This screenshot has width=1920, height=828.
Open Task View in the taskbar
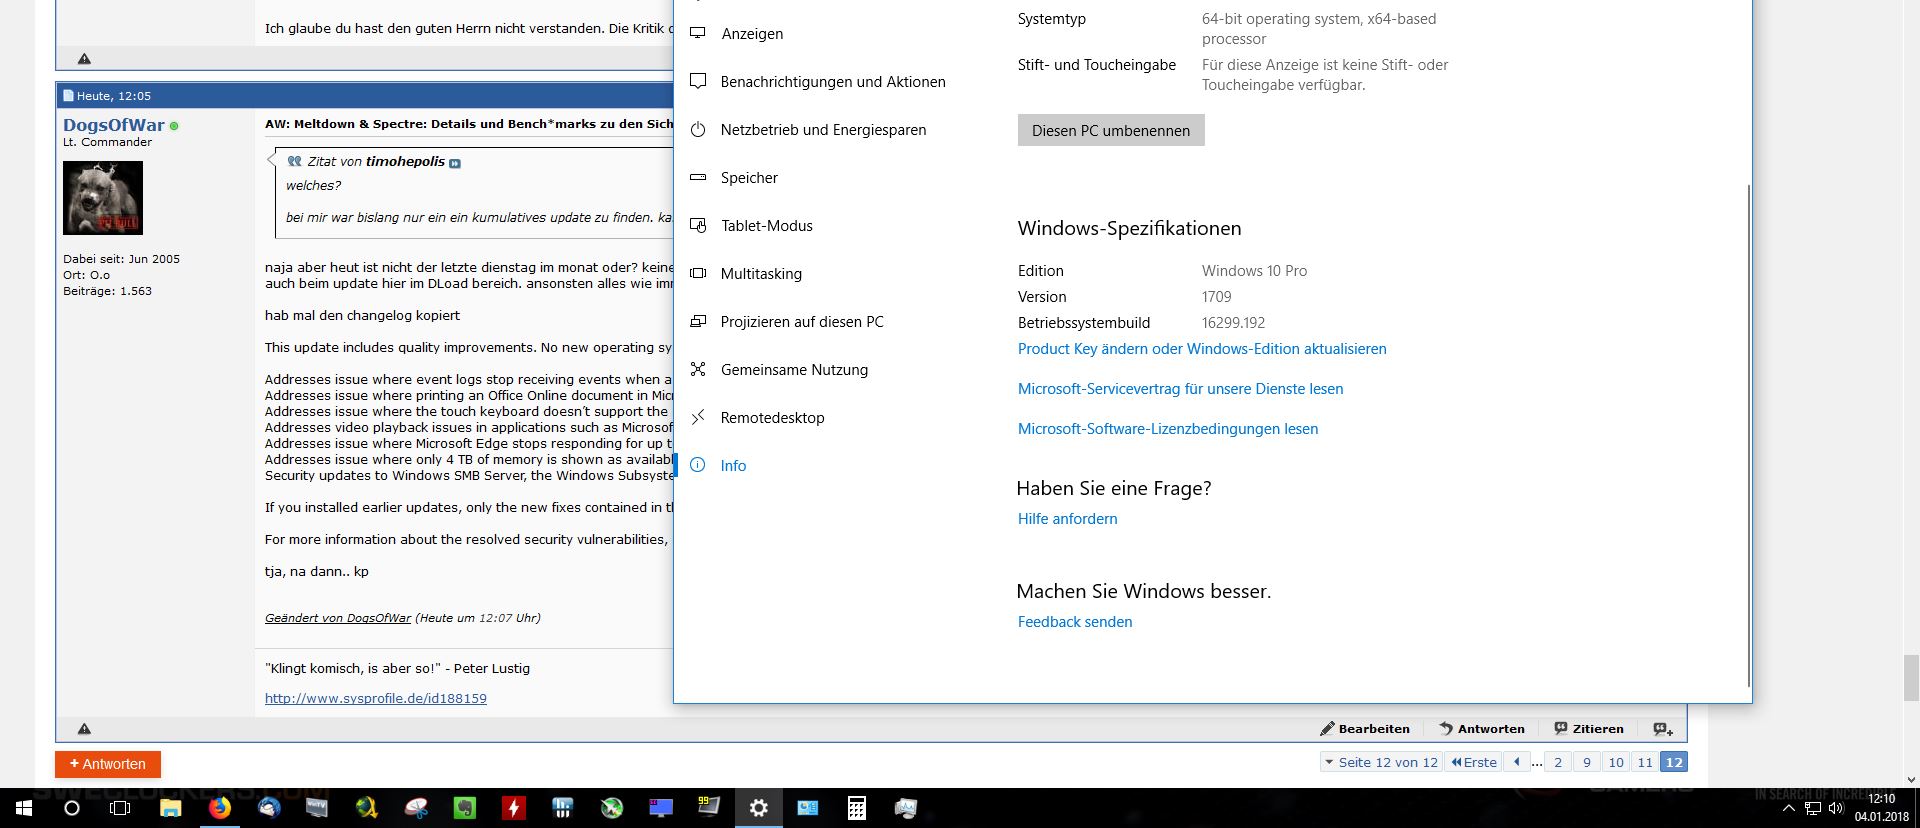[120, 808]
